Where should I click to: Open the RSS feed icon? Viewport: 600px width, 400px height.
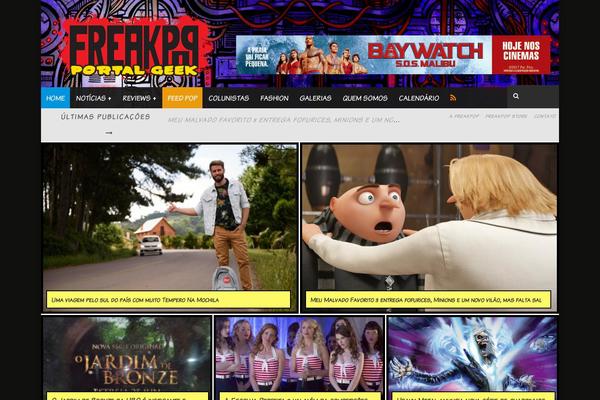[x=453, y=98]
